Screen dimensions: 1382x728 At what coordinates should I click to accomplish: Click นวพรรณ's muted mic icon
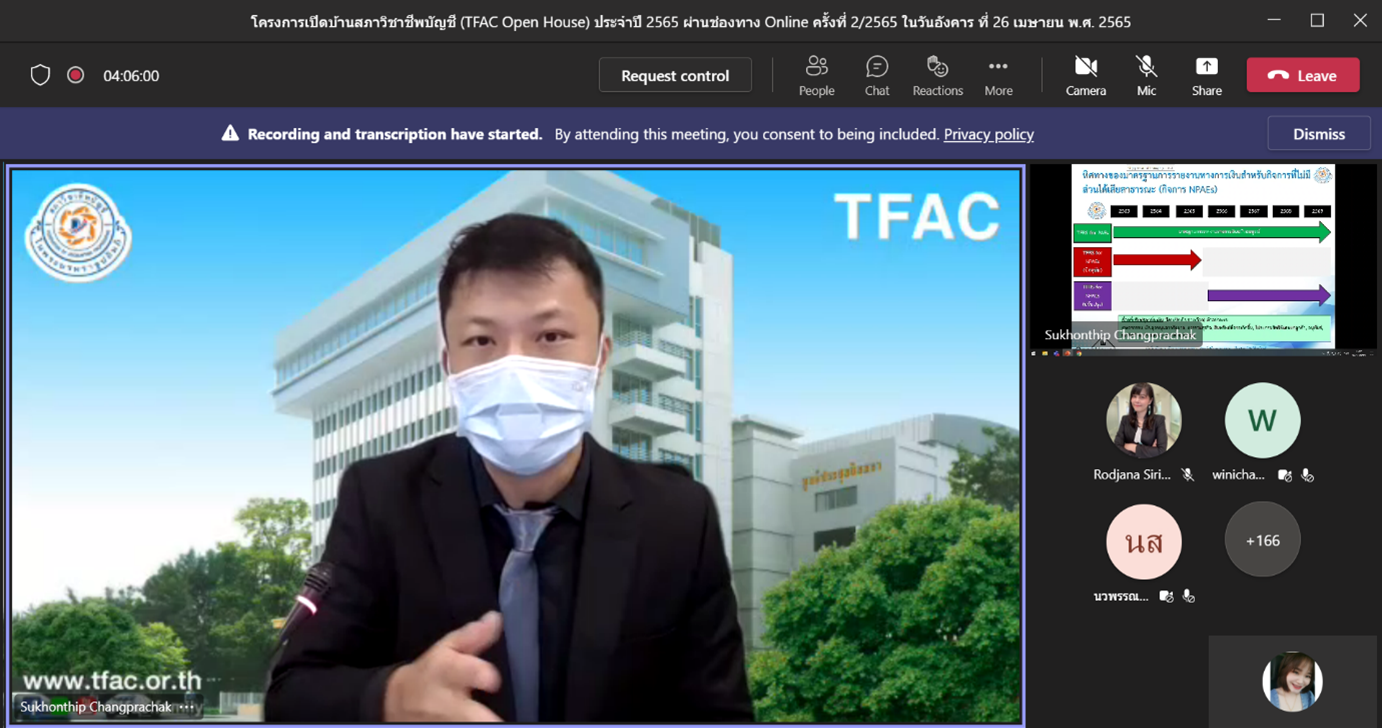(x=1188, y=596)
